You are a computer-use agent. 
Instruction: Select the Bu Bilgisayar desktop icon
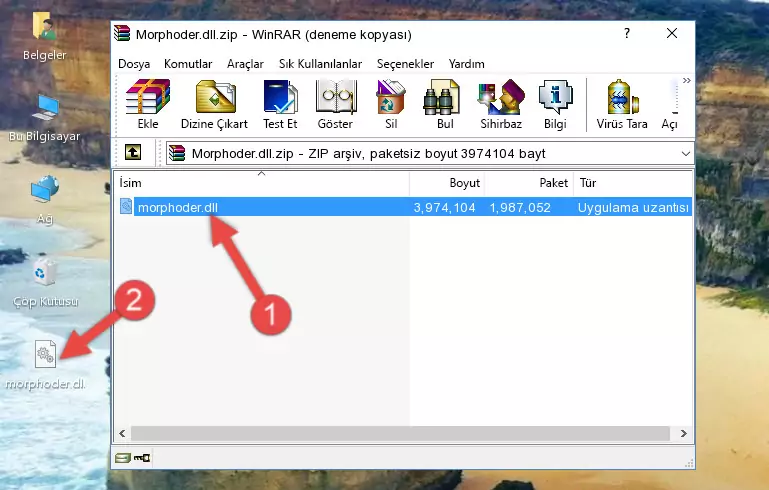click(x=44, y=118)
